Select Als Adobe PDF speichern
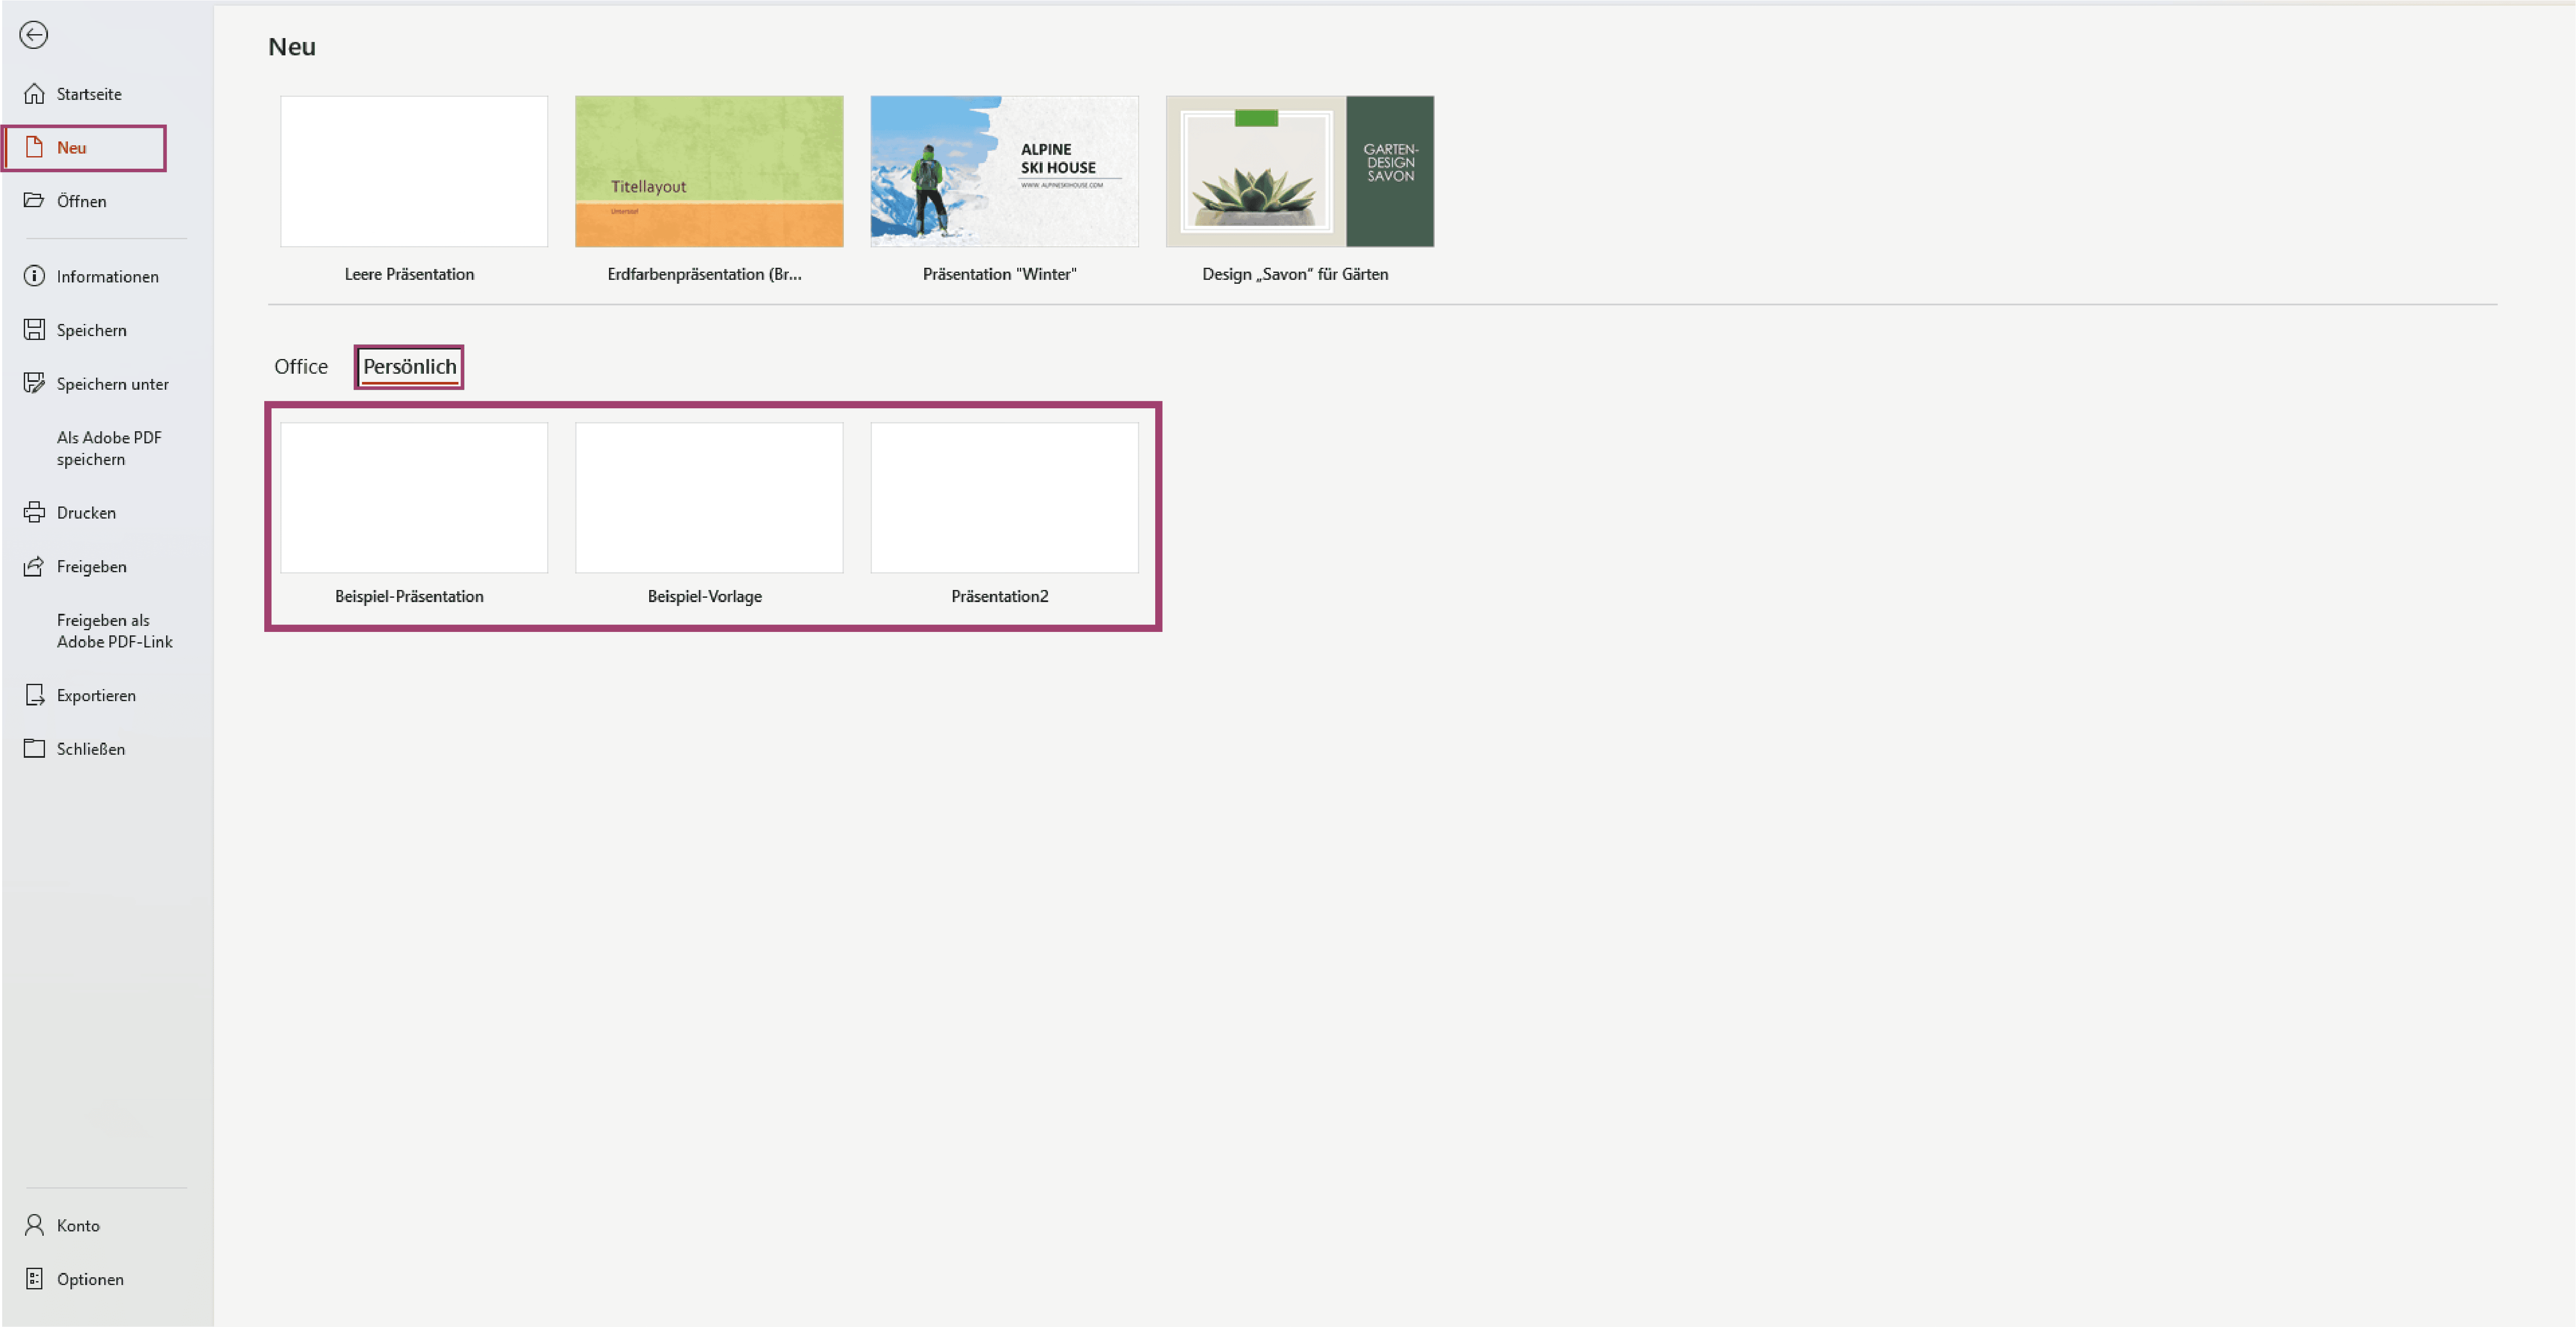 coord(108,448)
